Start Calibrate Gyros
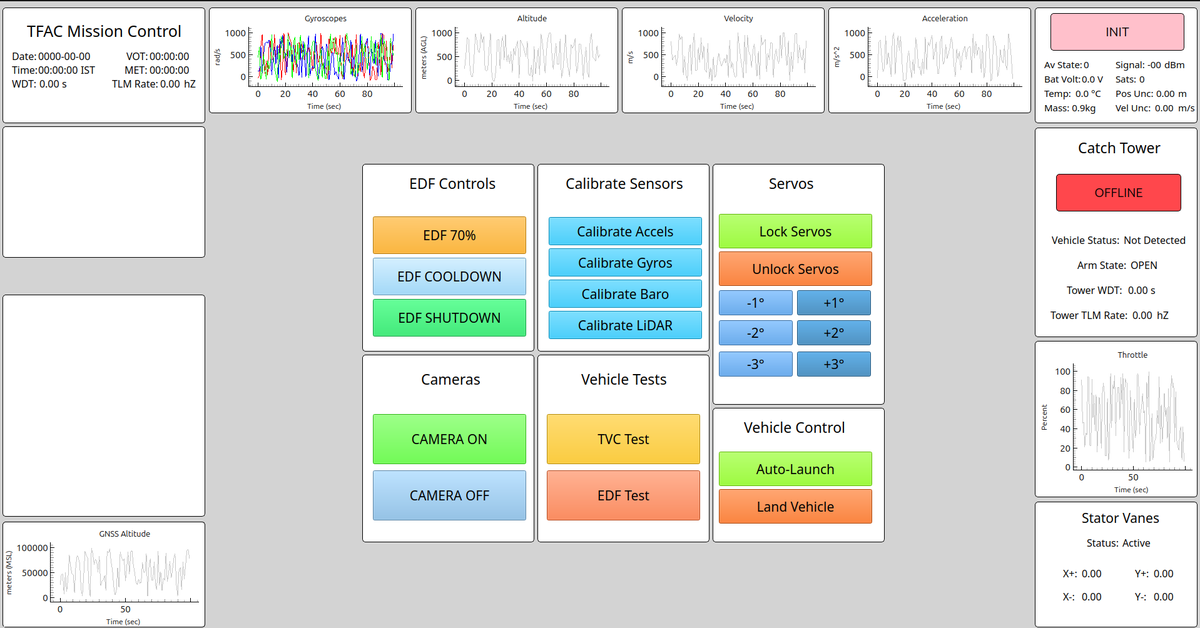 point(625,263)
